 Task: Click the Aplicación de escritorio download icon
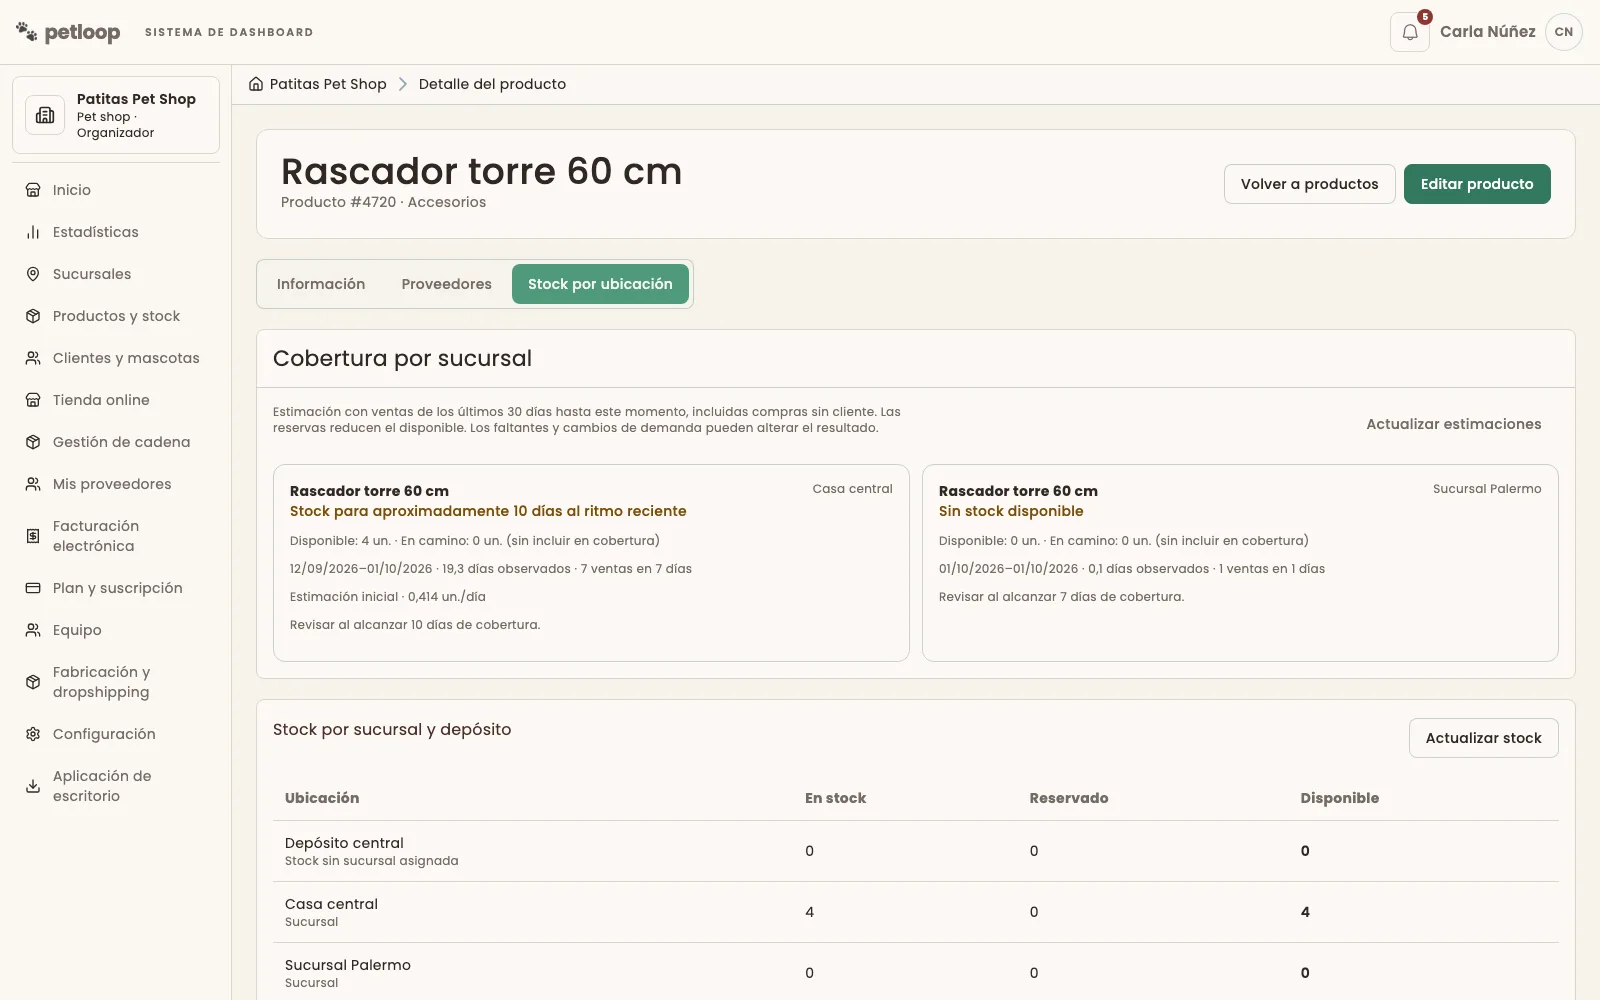[33, 786]
